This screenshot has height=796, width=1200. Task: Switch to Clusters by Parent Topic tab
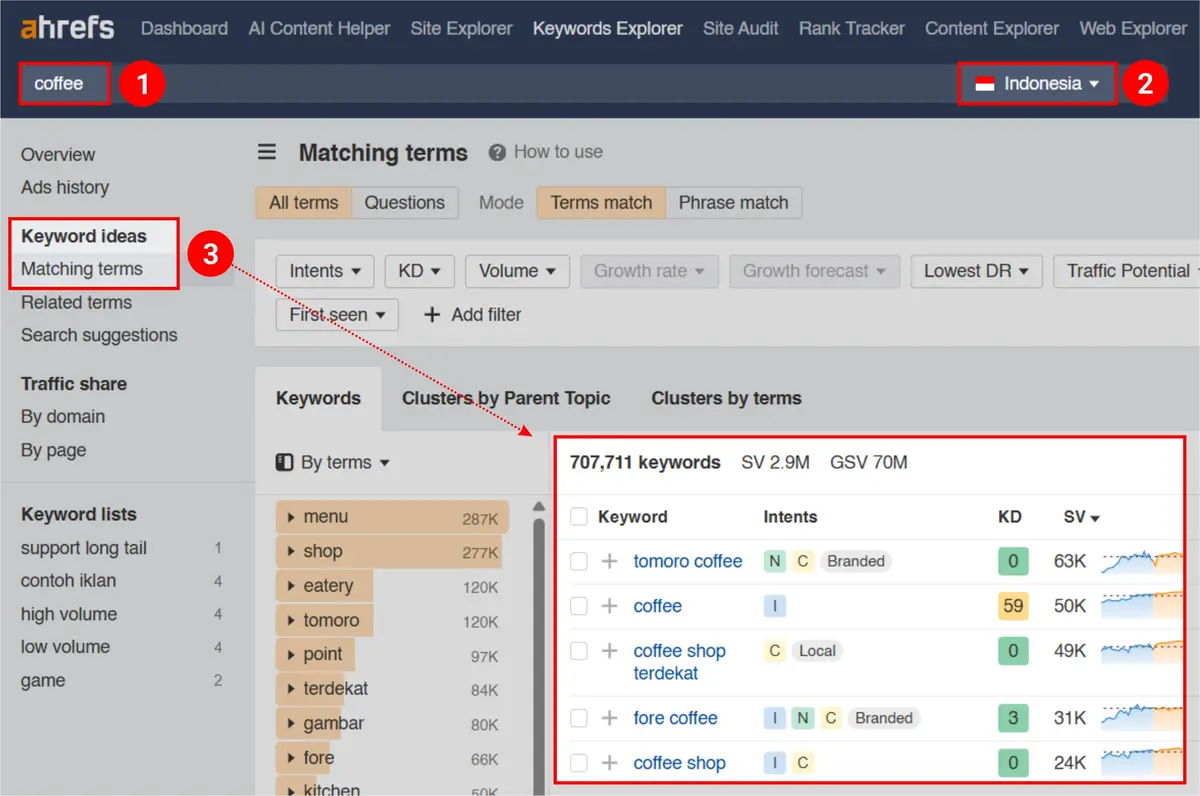point(506,398)
